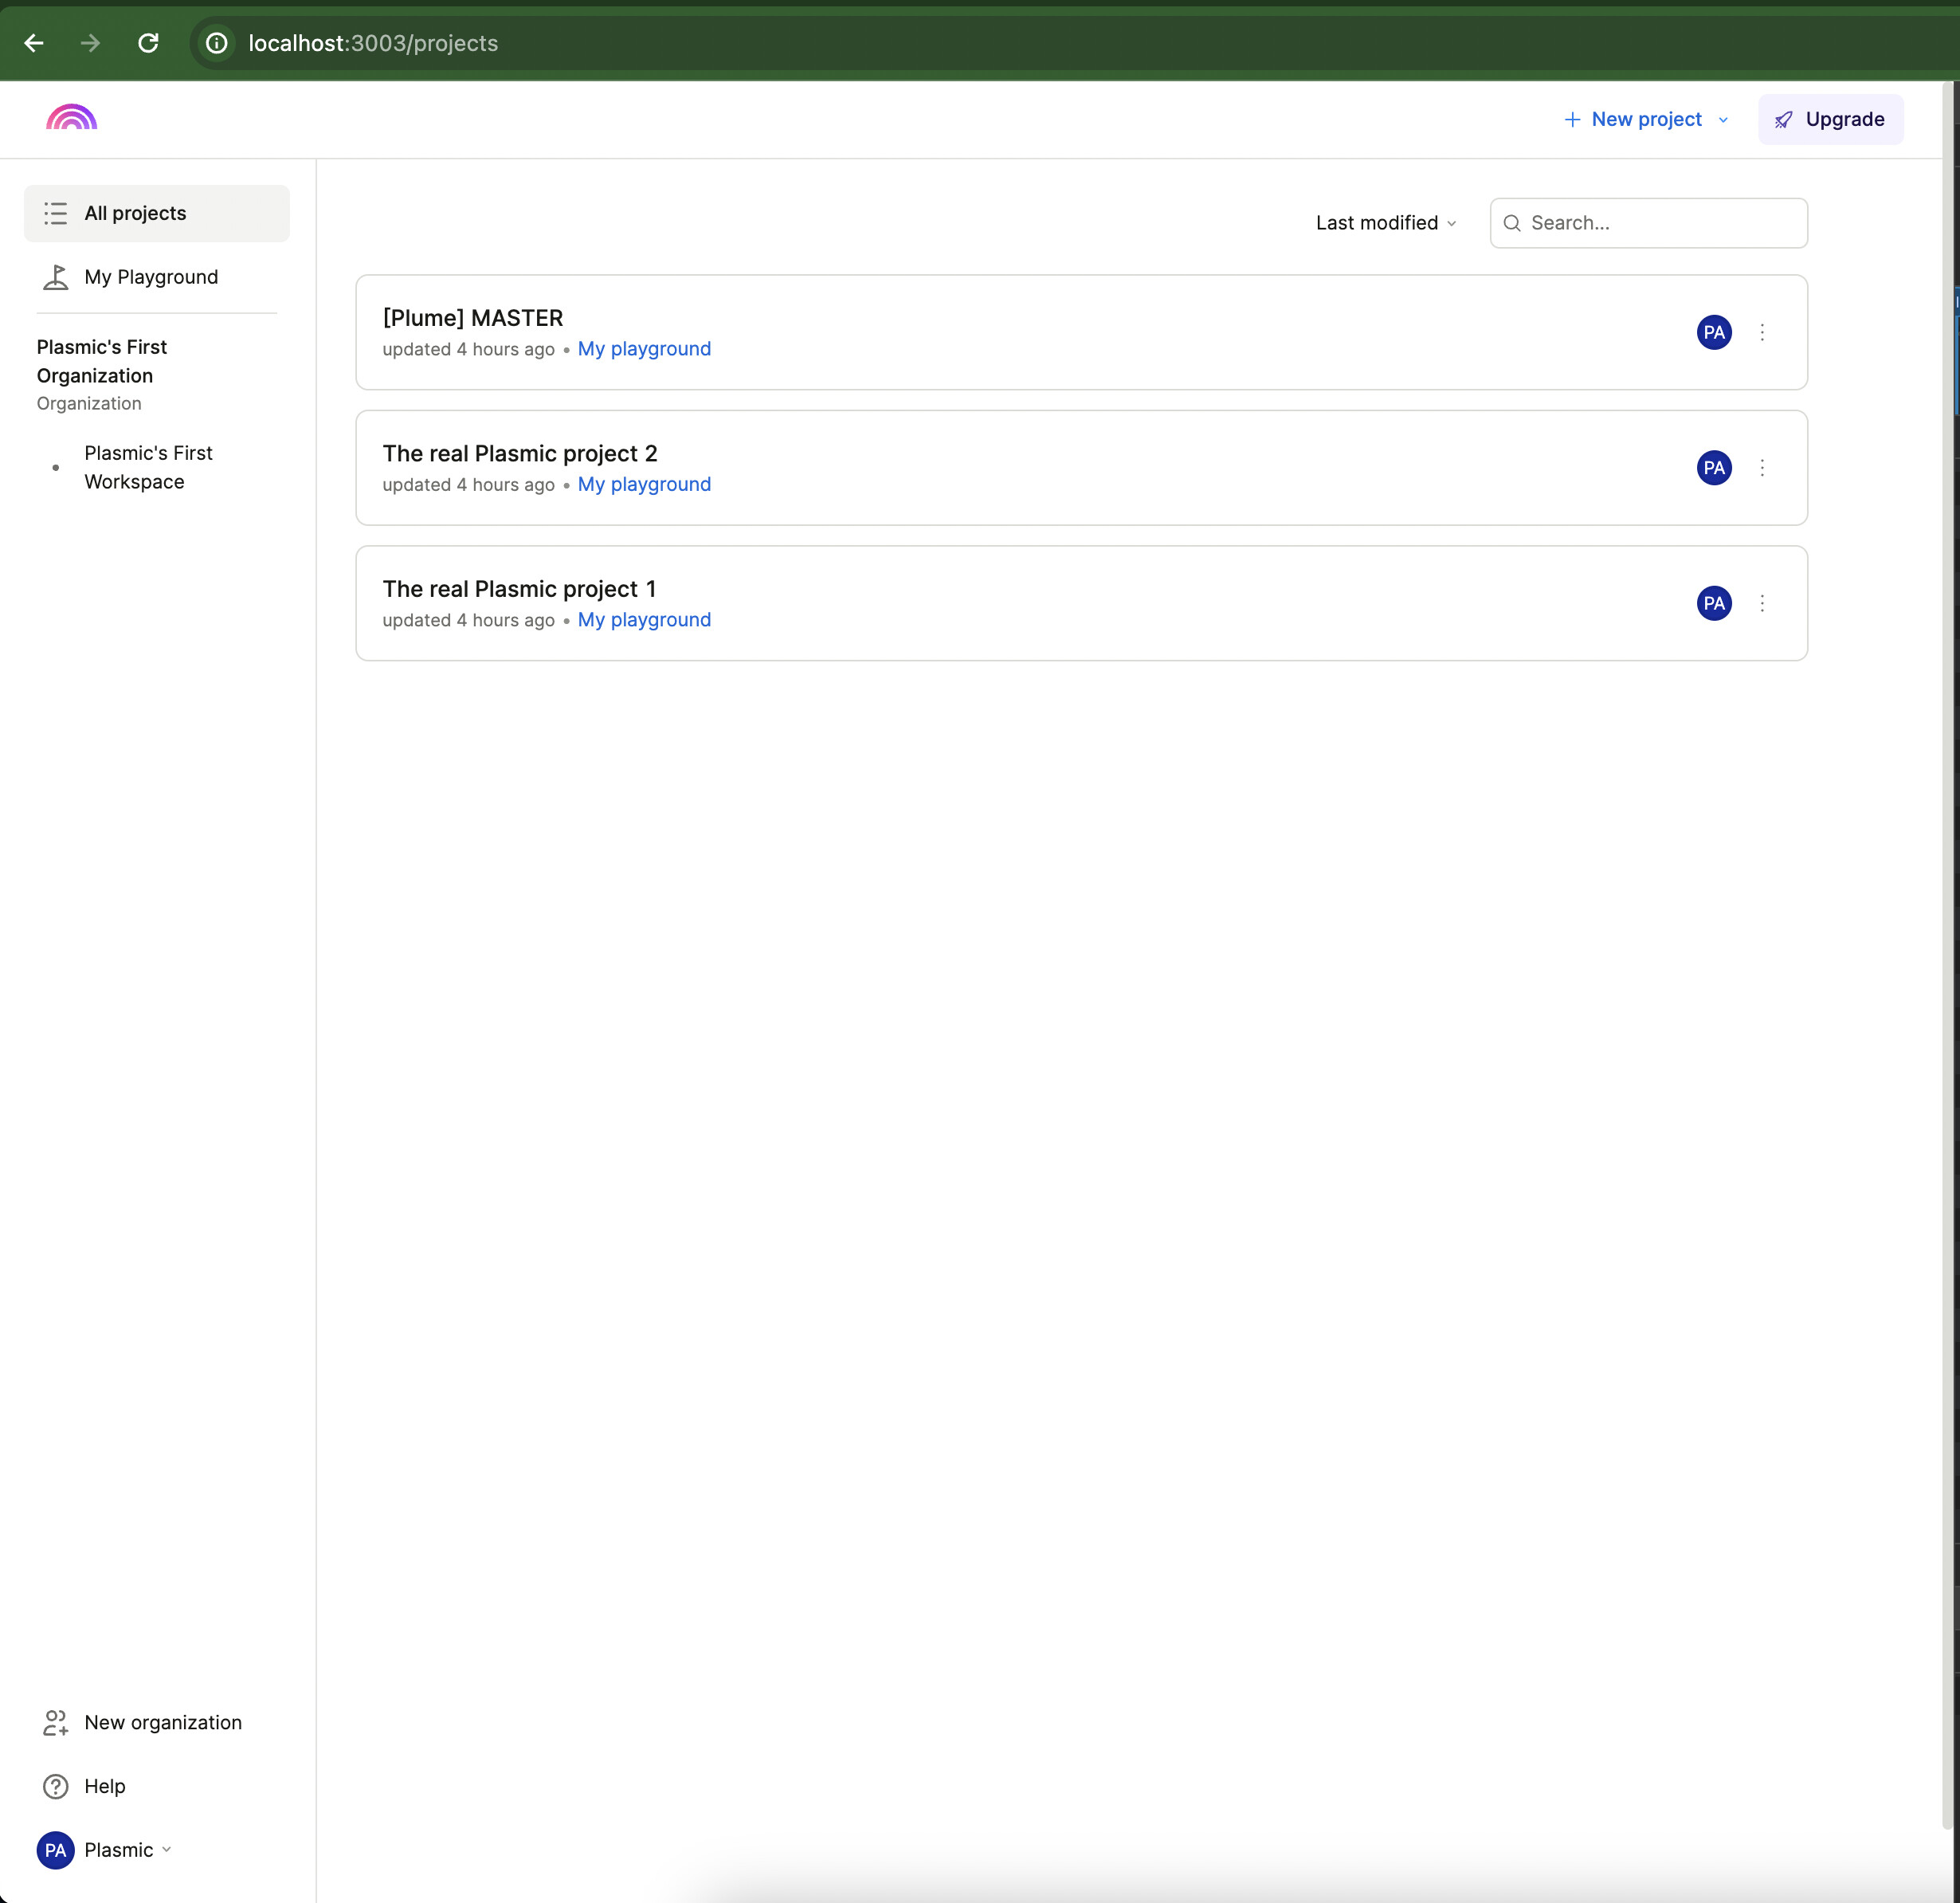Screen dimensions: 1960x1903
Task: Click the browser back arrow
Action: point(34,43)
